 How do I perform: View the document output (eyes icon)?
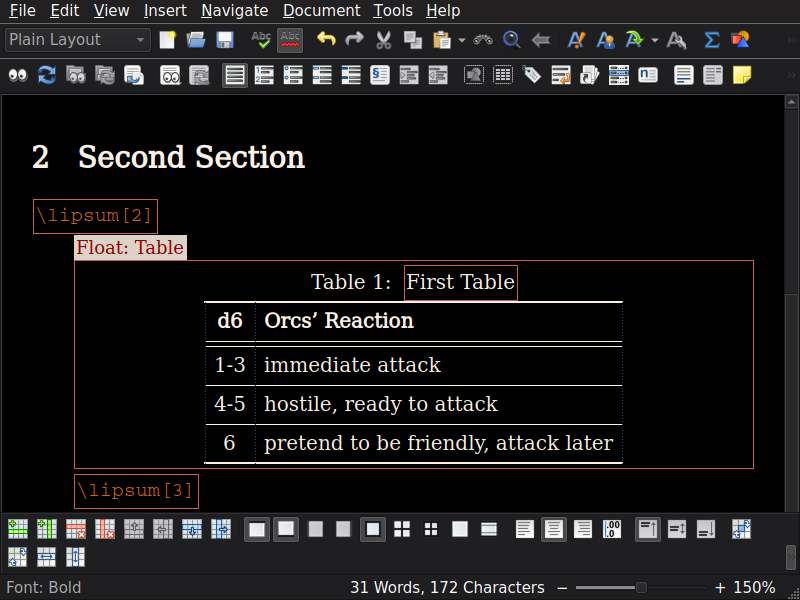point(18,76)
